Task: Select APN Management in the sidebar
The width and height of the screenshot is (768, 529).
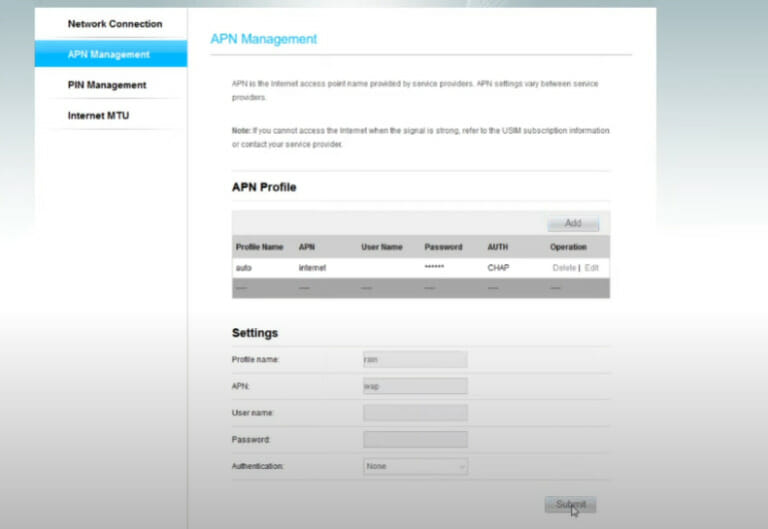Action: tap(108, 54)
